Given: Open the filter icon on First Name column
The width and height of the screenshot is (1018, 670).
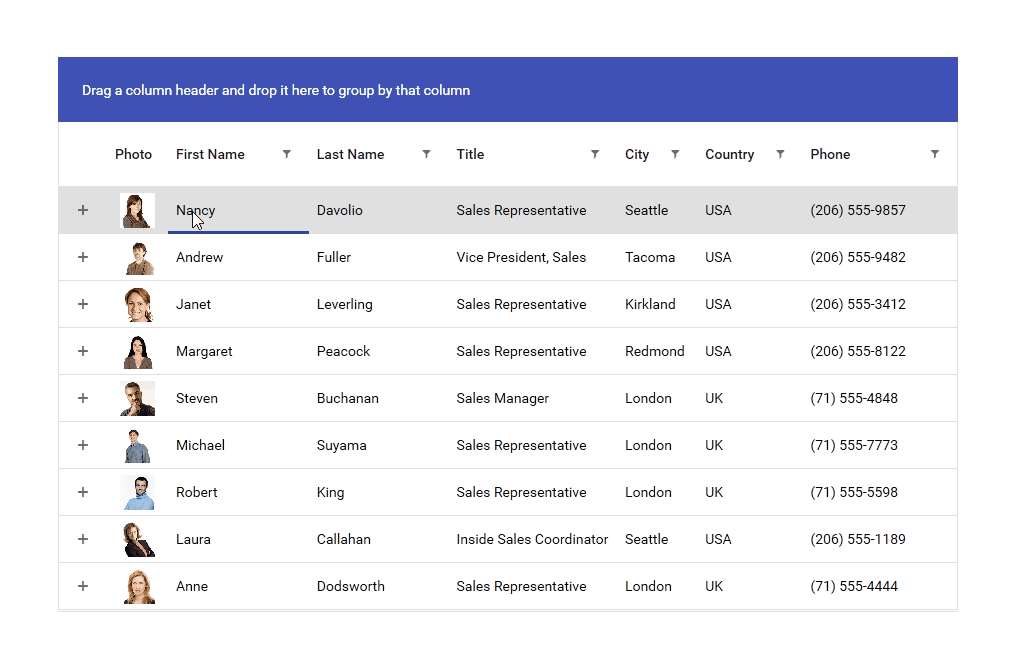Looking at the screenshot, I should [x=287, y=153].
